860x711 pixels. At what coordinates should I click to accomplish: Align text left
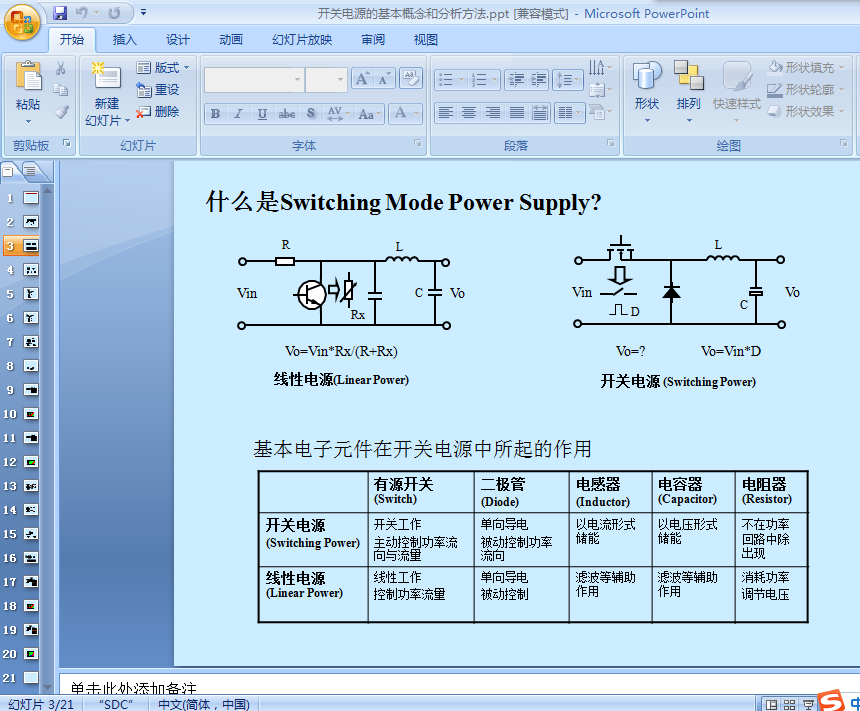446,113
